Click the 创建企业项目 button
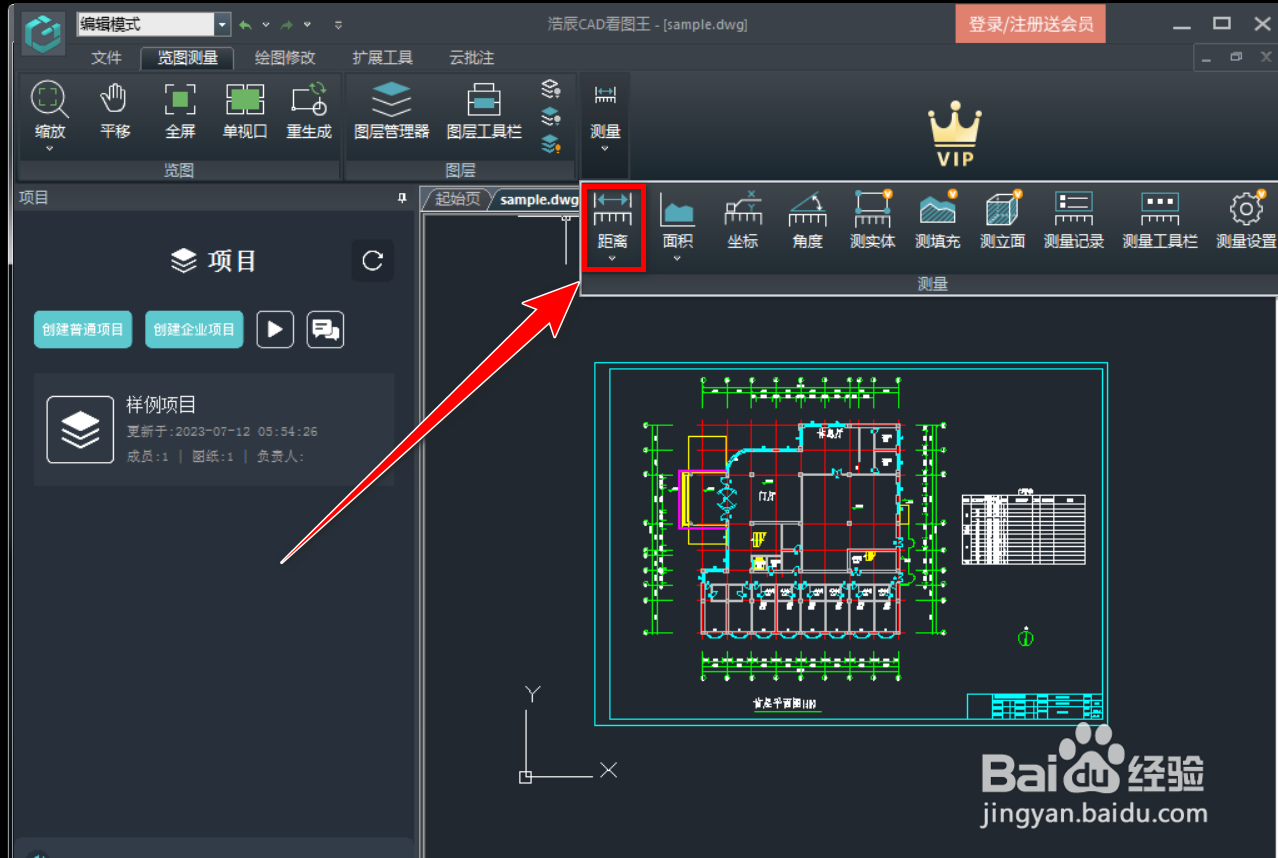 pyautogui.click(x=194, y=329)
